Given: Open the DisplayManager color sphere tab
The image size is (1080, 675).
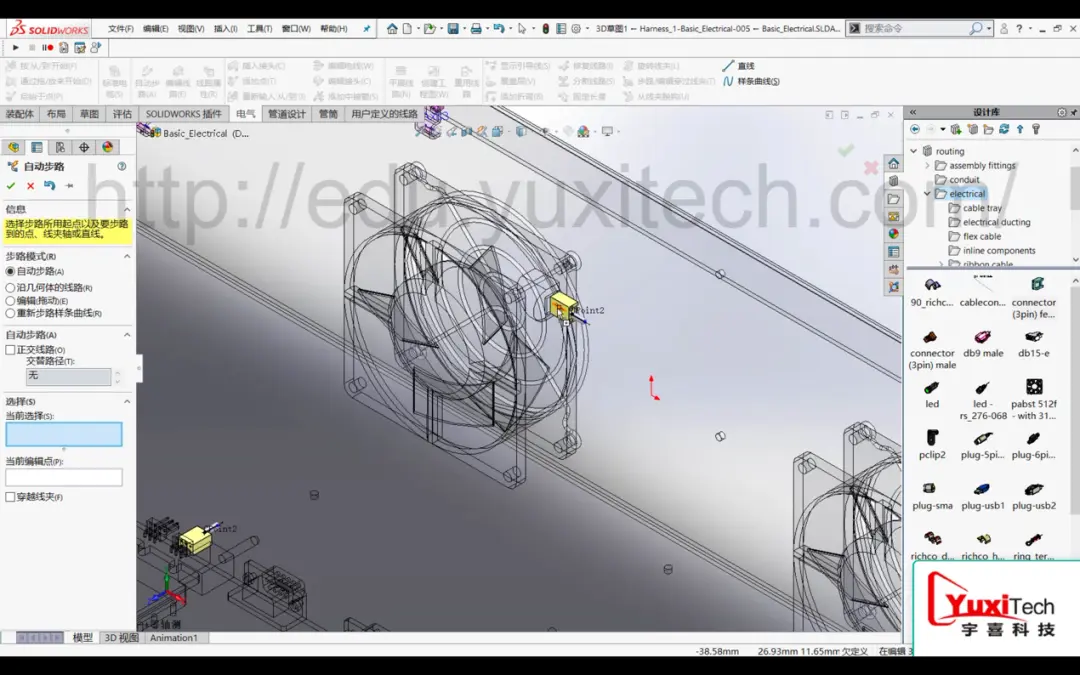Looking at the screenshot, I should pos(107,147).
